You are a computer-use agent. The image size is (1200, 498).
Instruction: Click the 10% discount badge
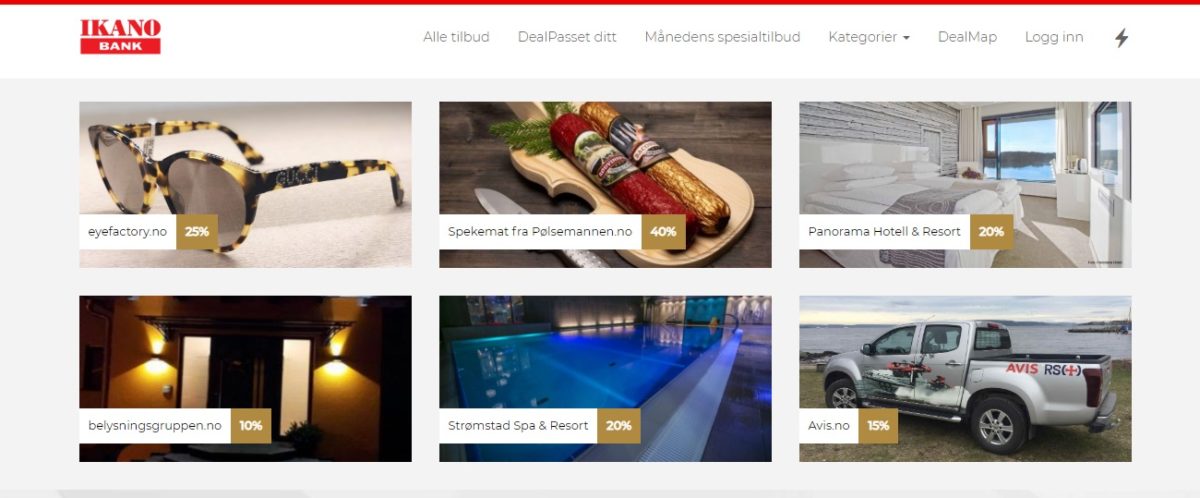pyautogui.click(x=251, y=425)
